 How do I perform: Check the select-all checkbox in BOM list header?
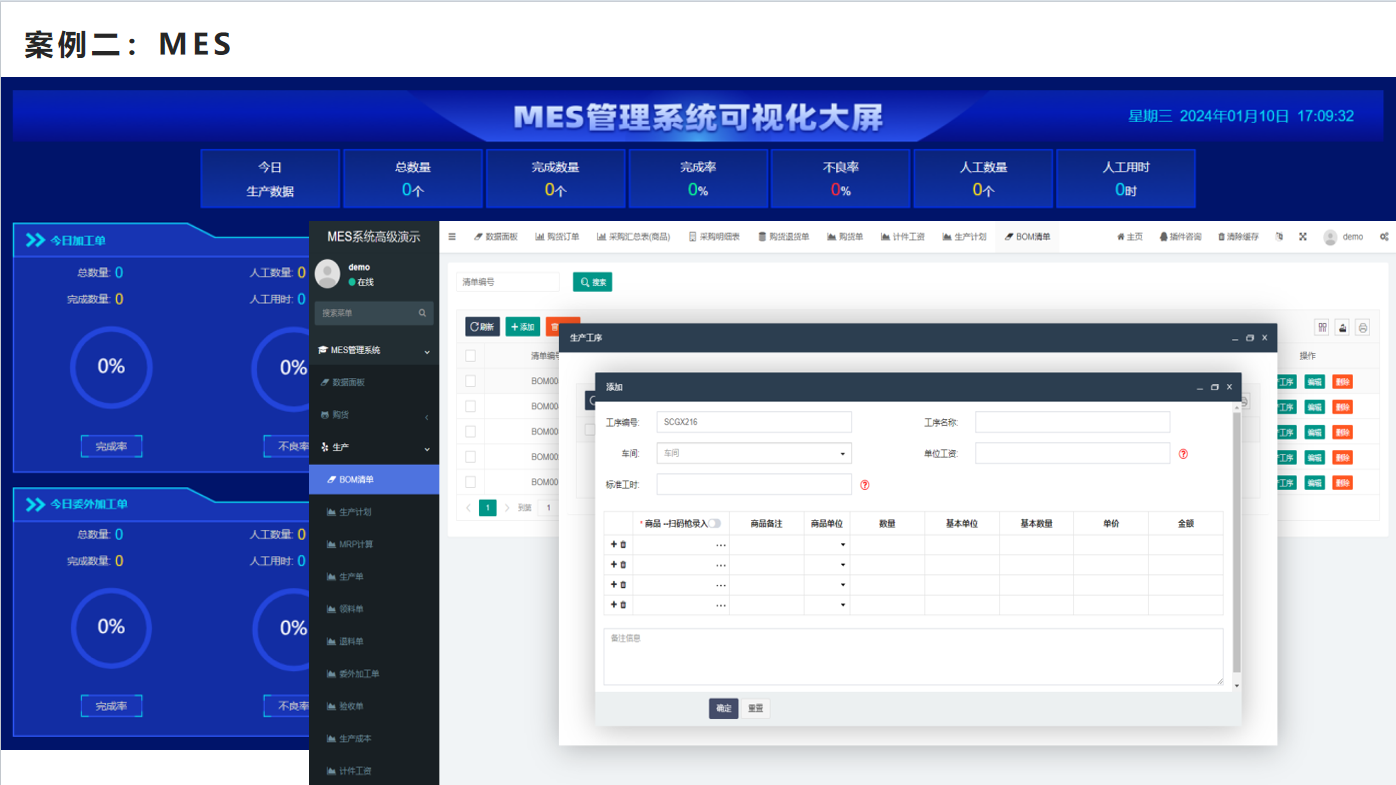tap(470, 354)
